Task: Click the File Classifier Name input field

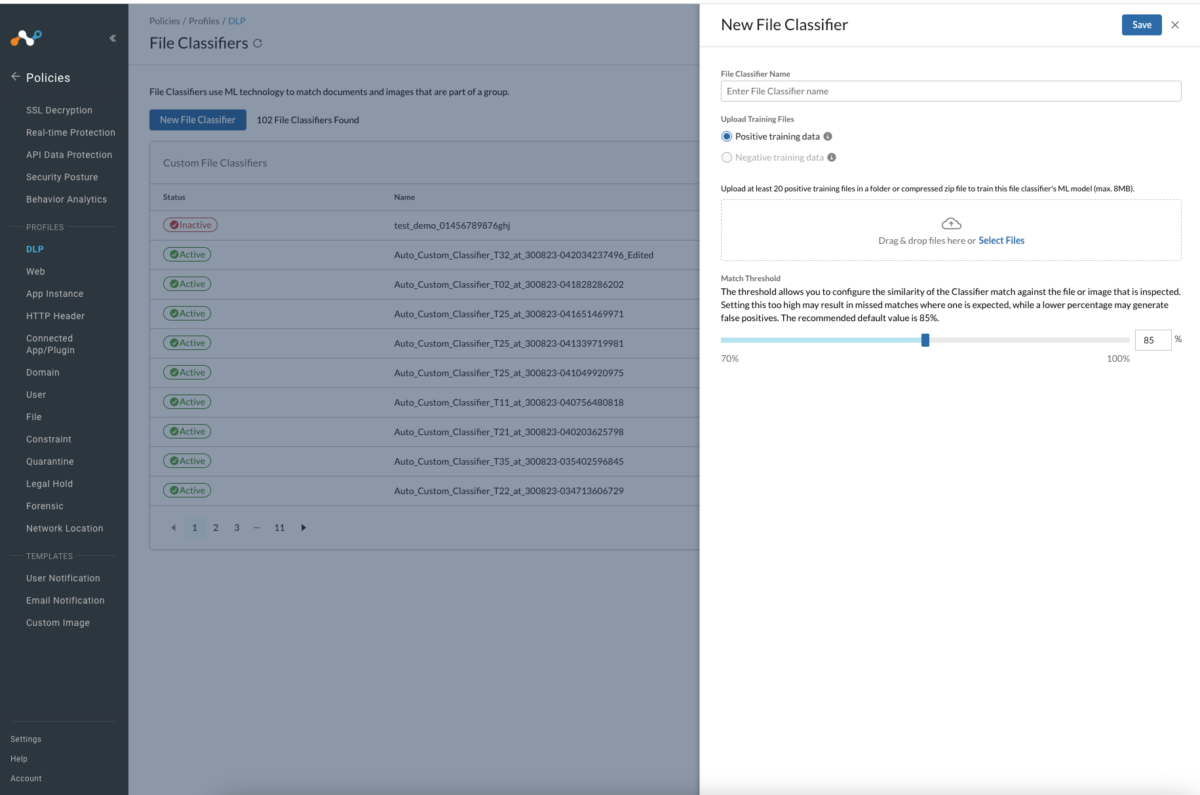Action: [950, 91]
